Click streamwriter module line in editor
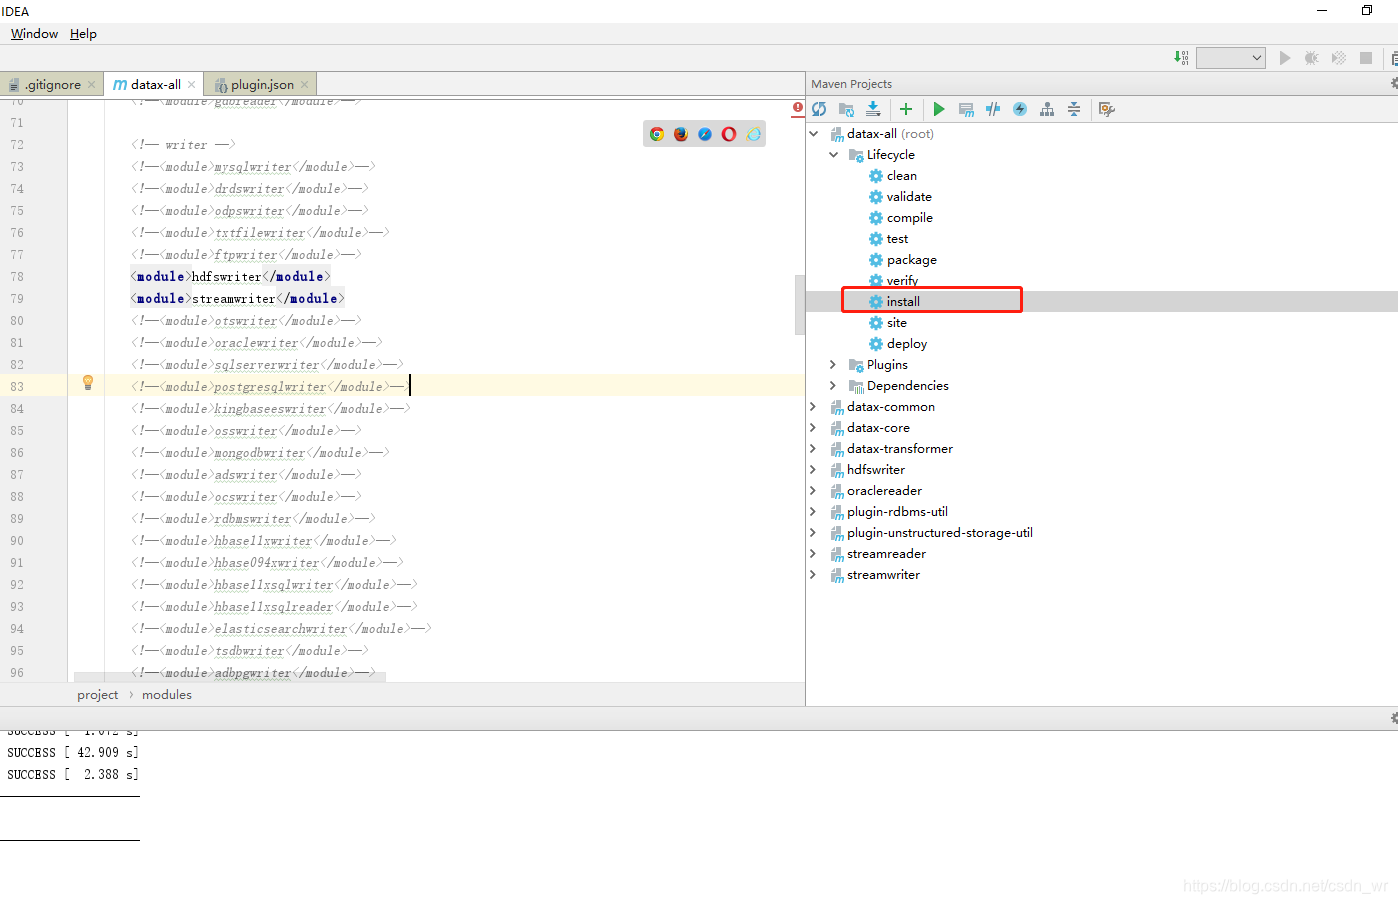1398x904 pixels. (x=237, y=299)
